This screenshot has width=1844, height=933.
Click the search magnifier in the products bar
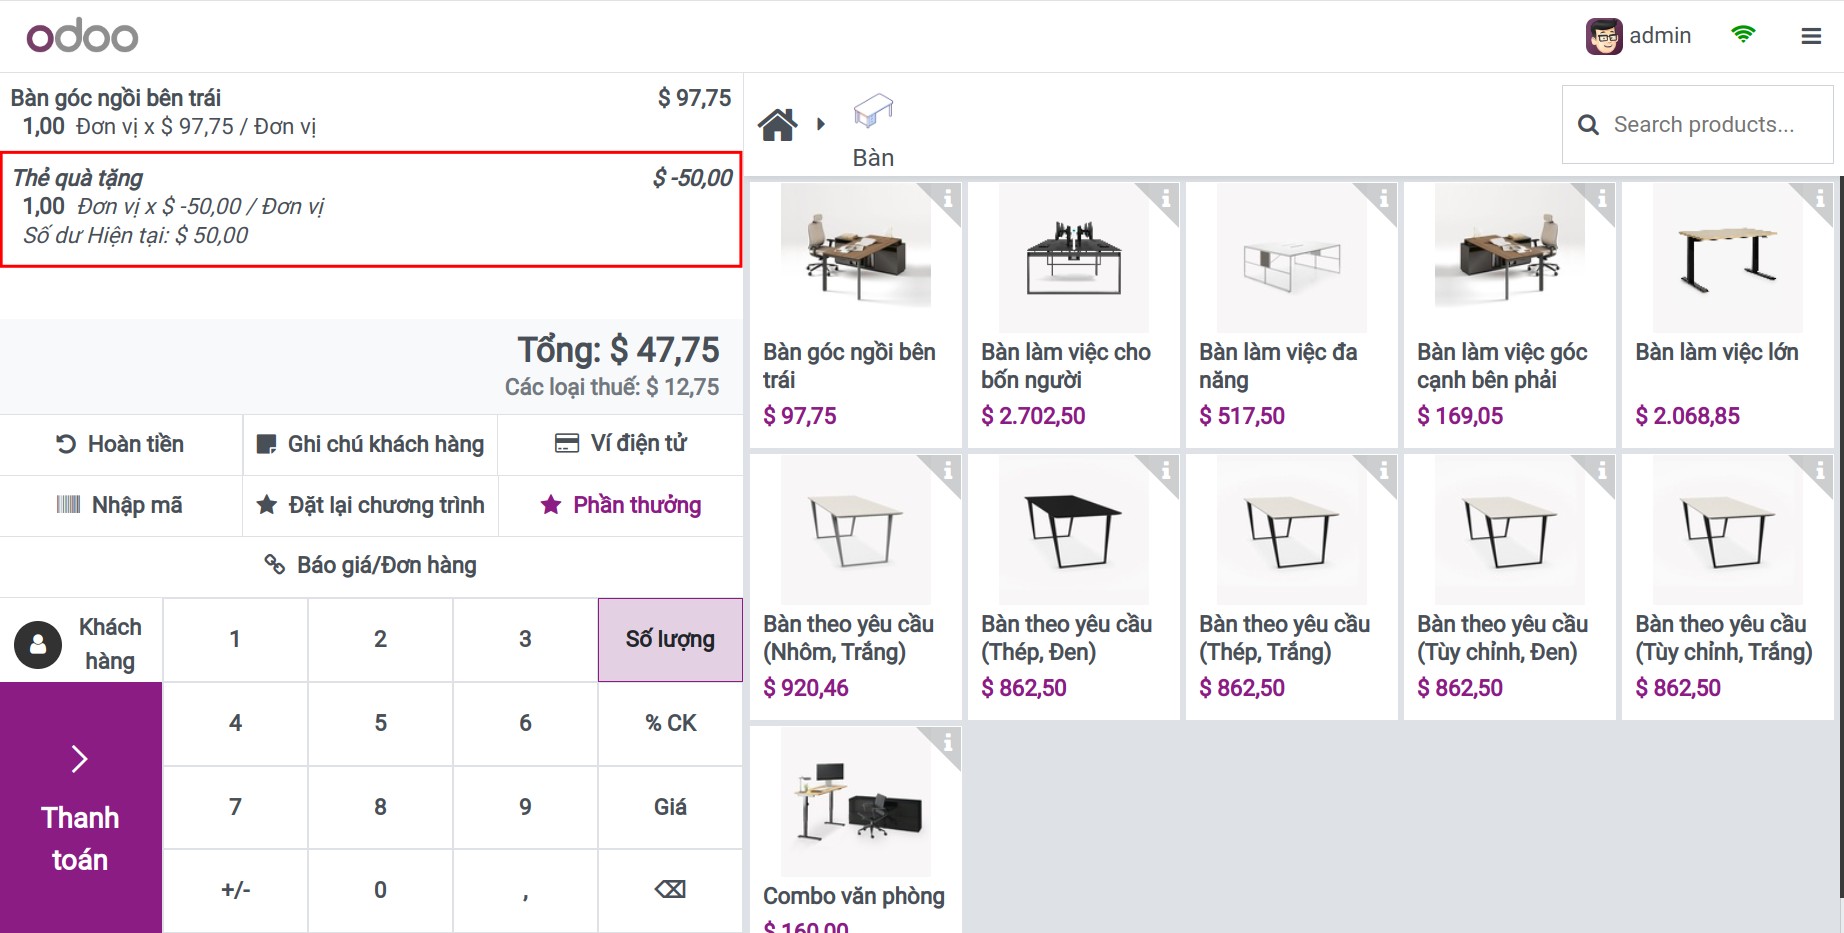[x=1589, y=124]
